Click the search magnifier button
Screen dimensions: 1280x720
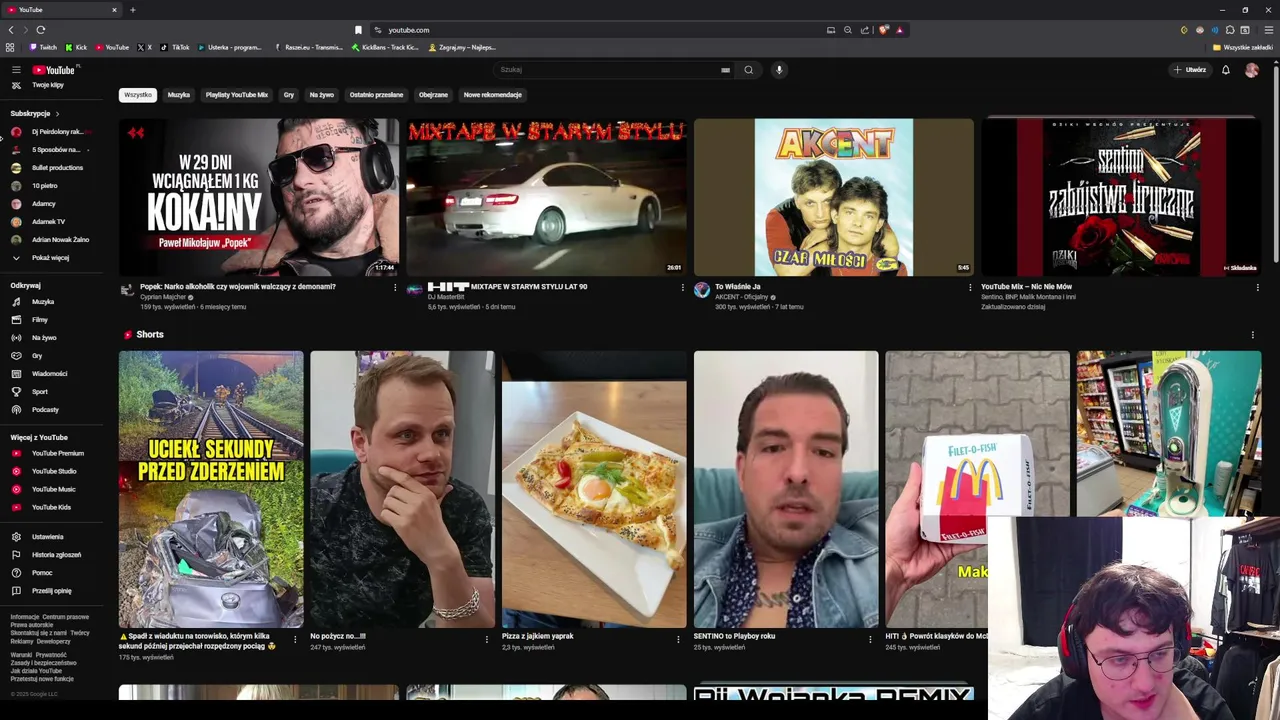(748, 70)
